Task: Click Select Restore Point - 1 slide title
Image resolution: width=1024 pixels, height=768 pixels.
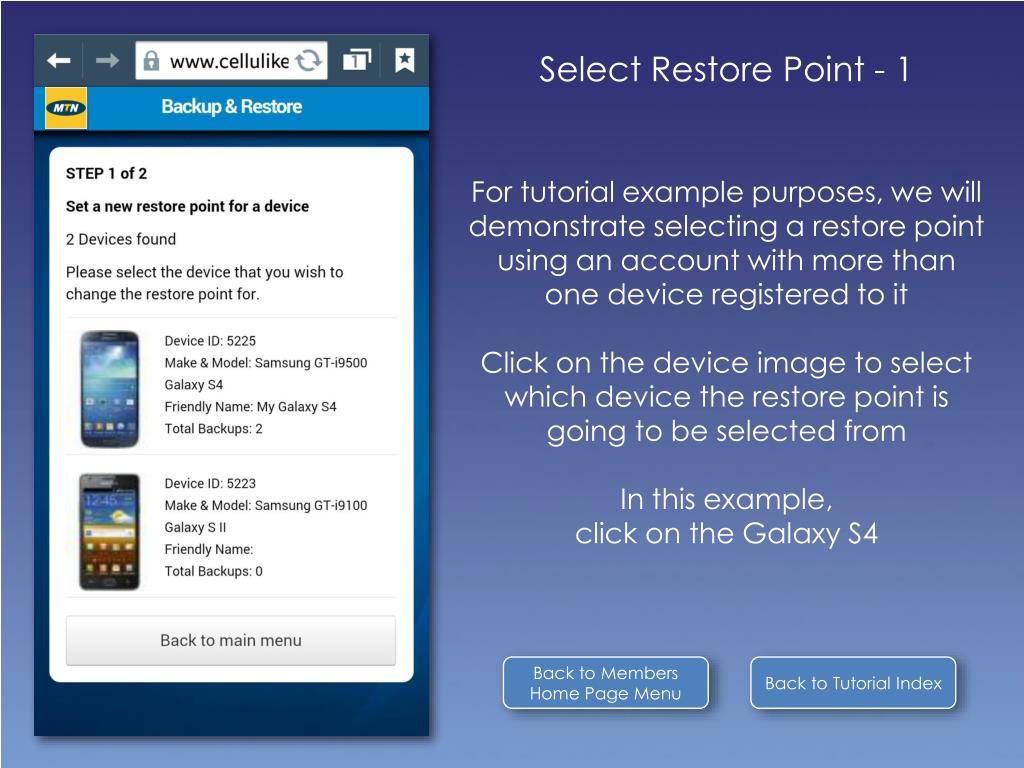Action: click(724, 69)
